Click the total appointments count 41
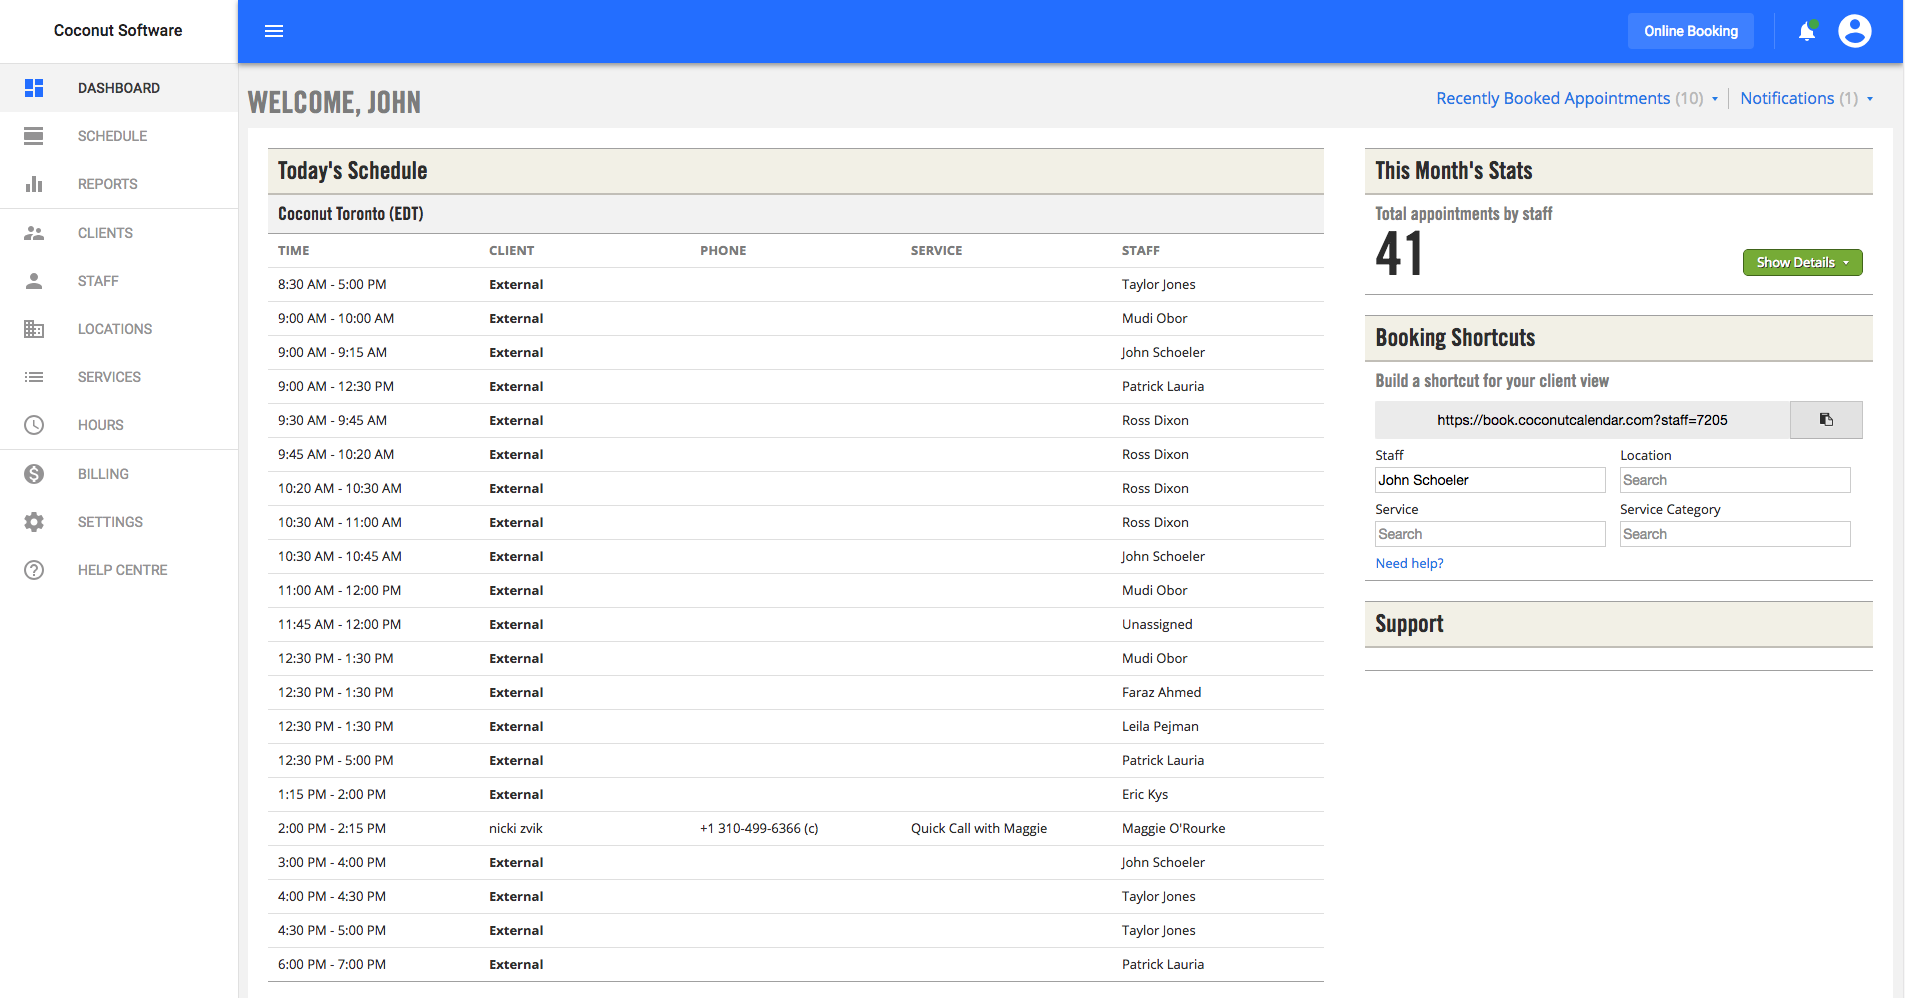Screen dimensions: 1905x998 1399,254
